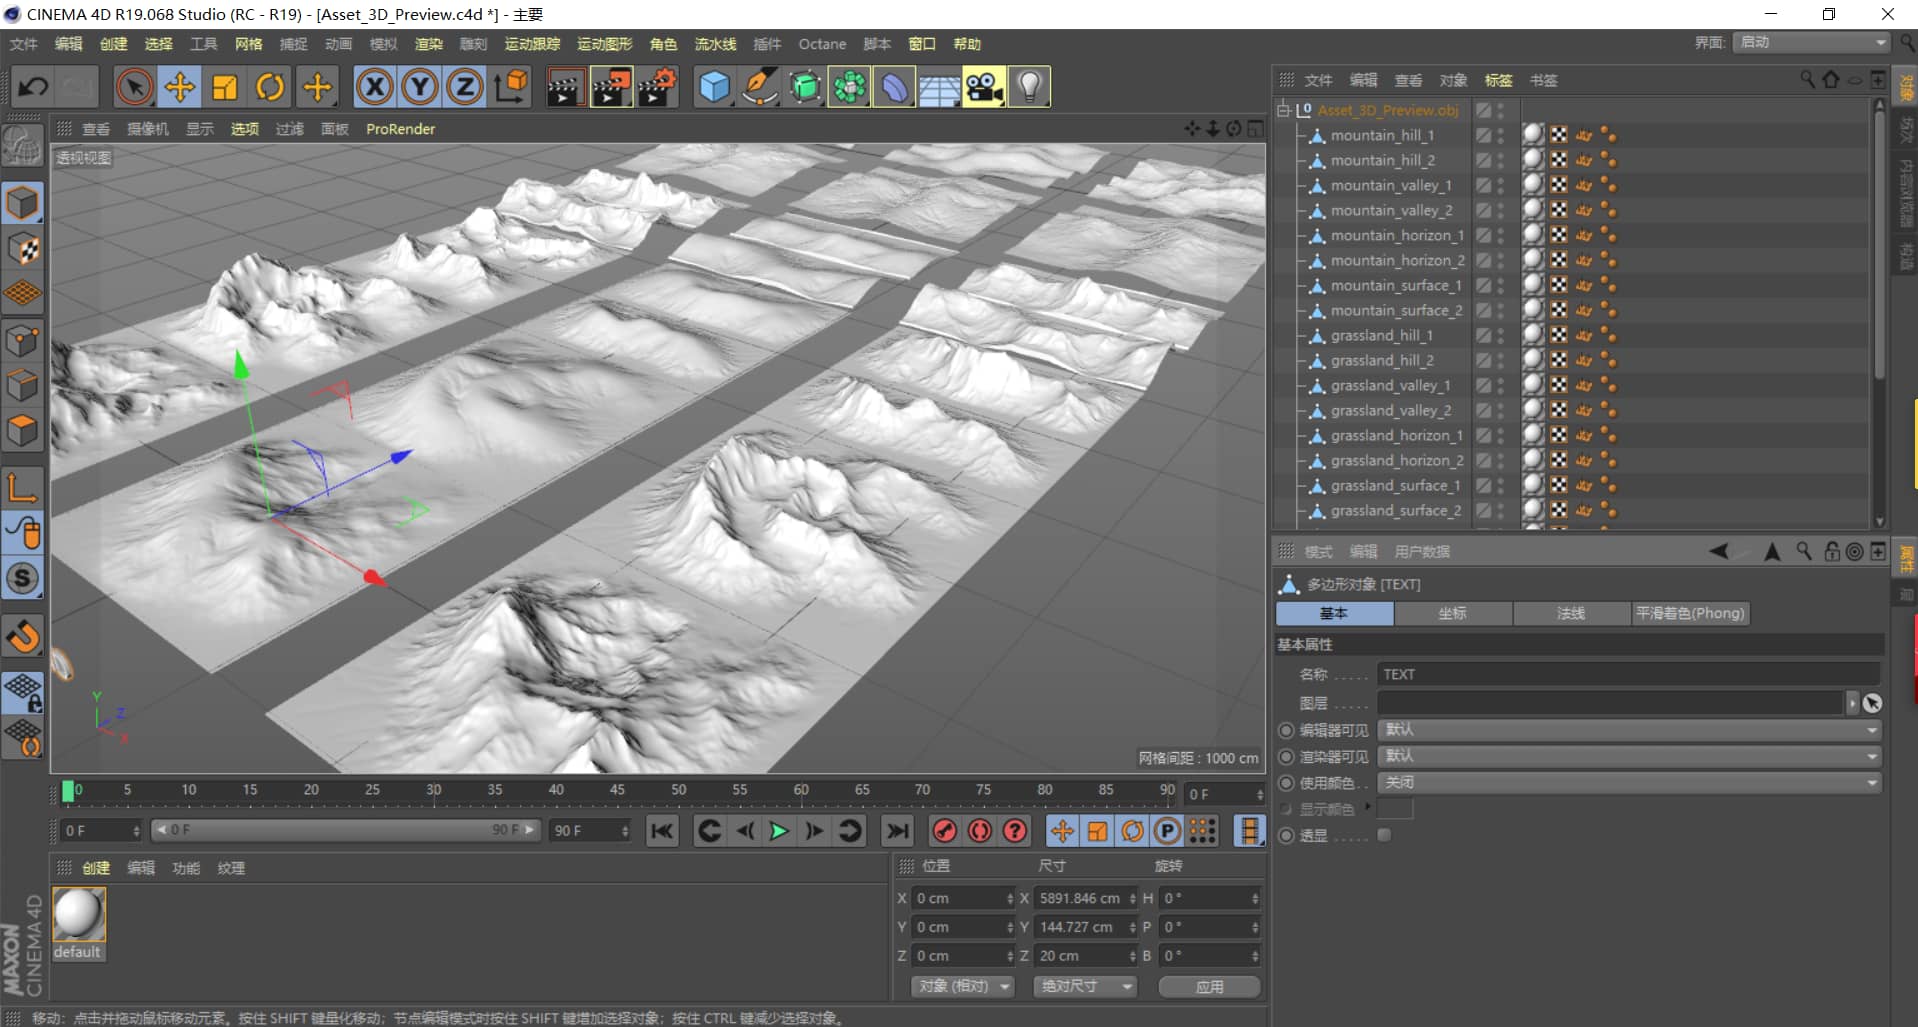Click the Undo arrow icon
1918x1027 pixels.
pyautogui.click(x=33, y=87)
